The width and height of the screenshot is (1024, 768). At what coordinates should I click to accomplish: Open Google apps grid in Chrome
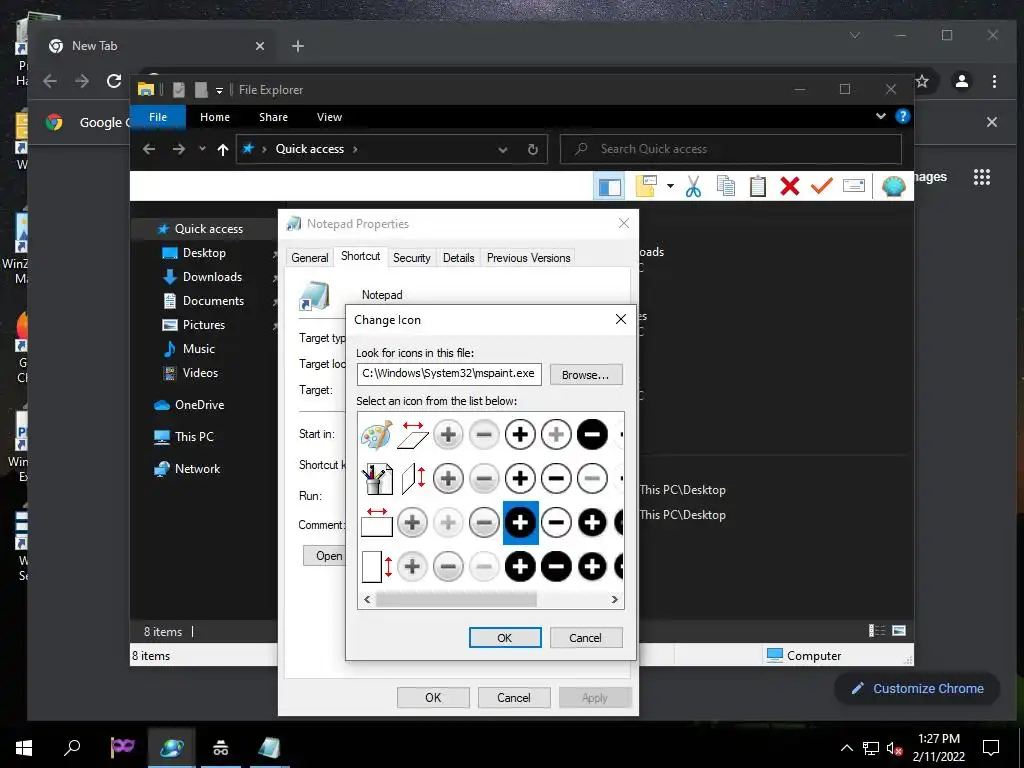click(982, 177)
